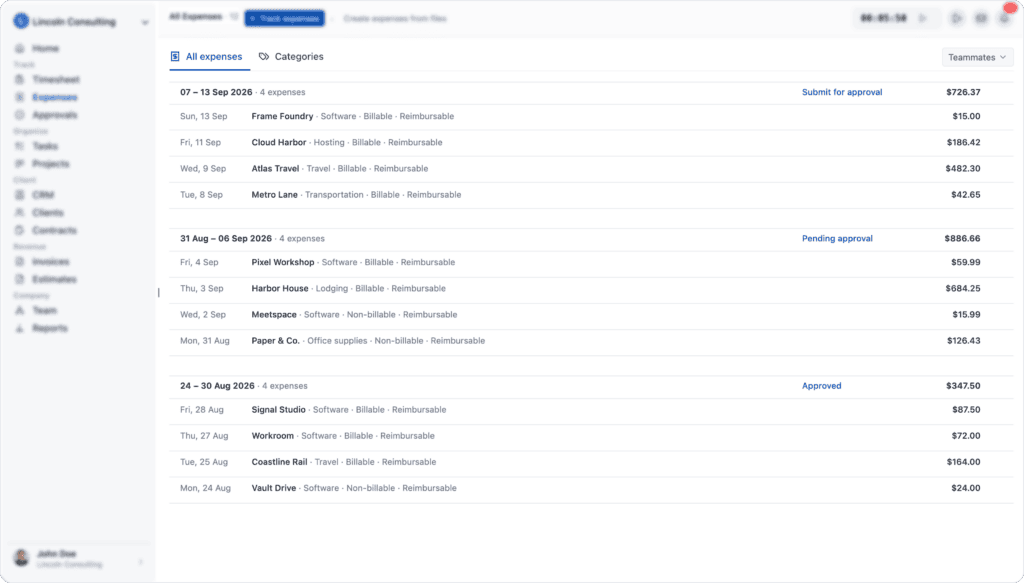The width and height of the screenshot is (1024, 583).
Task: Expand the John Doe profile menu chevron
Action: pos(141,561)
